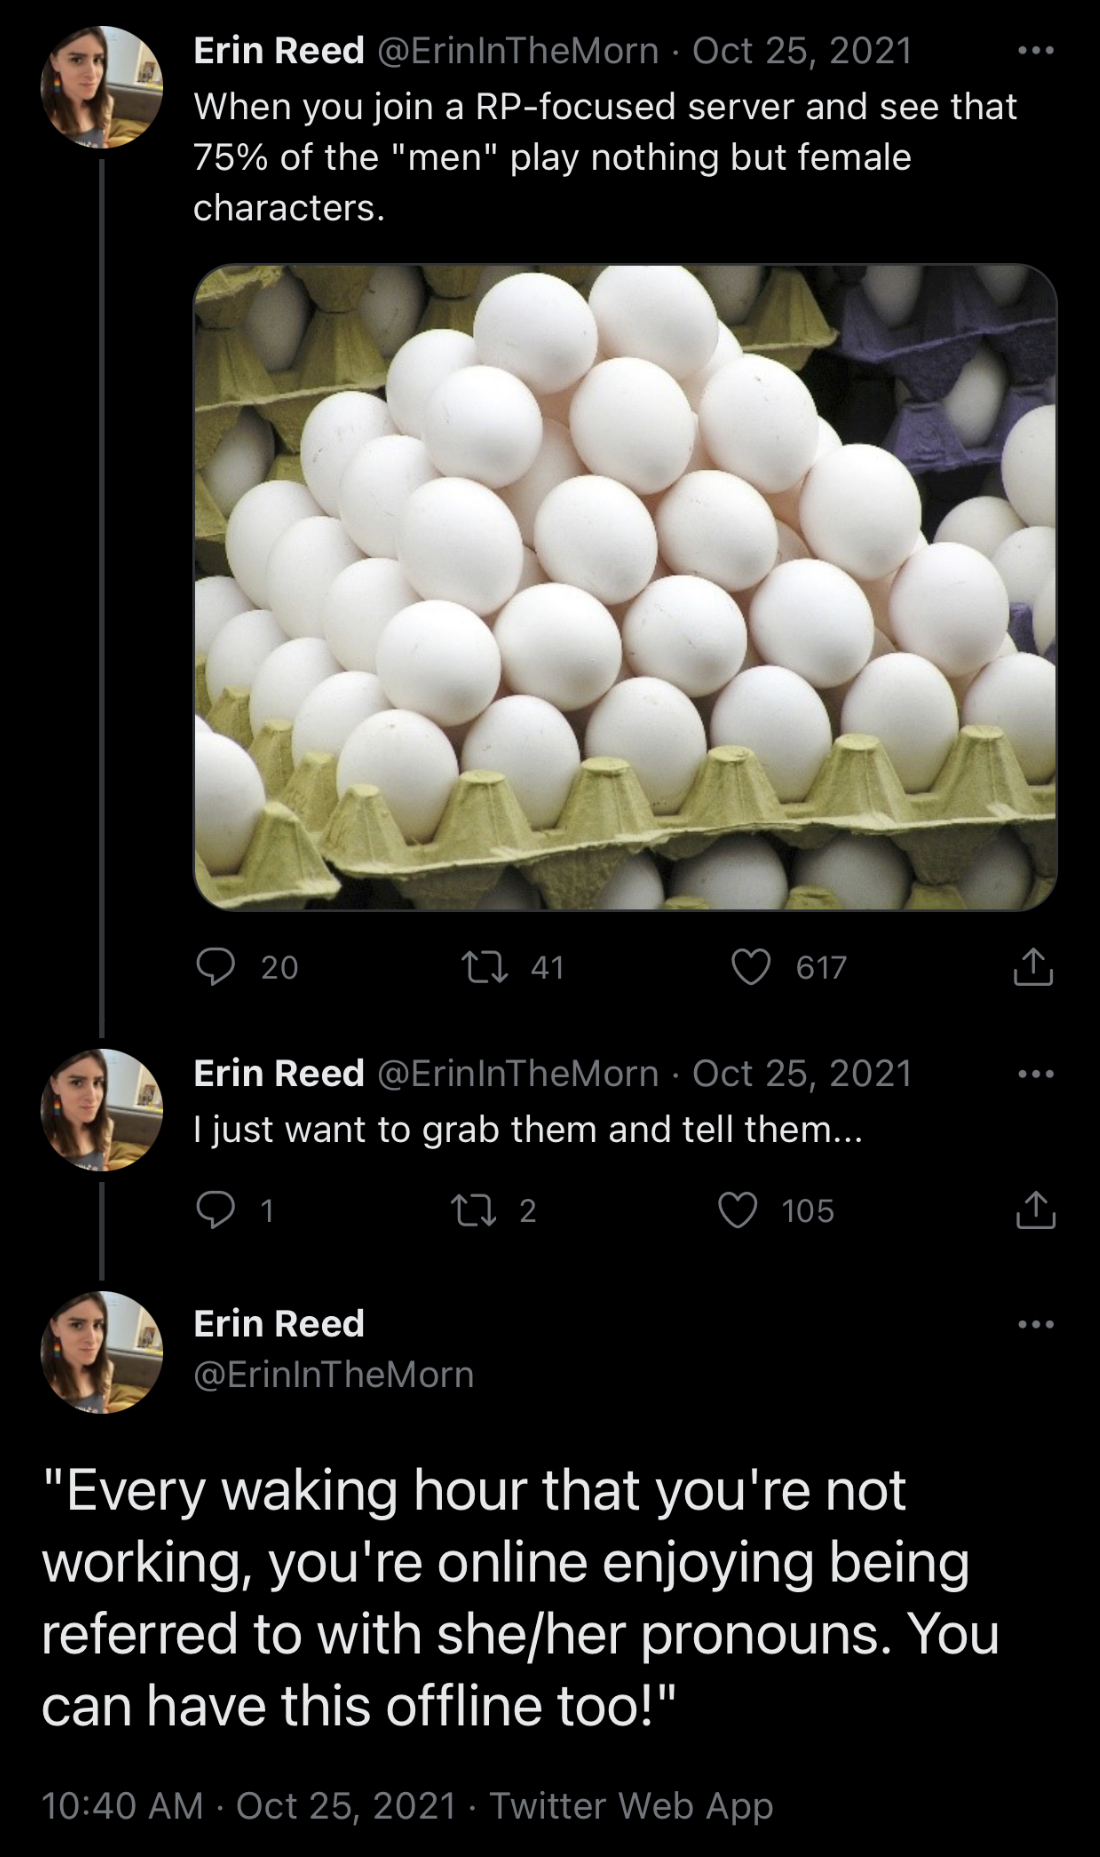Like the tweet with 617 likes

[x=751, y=967]
